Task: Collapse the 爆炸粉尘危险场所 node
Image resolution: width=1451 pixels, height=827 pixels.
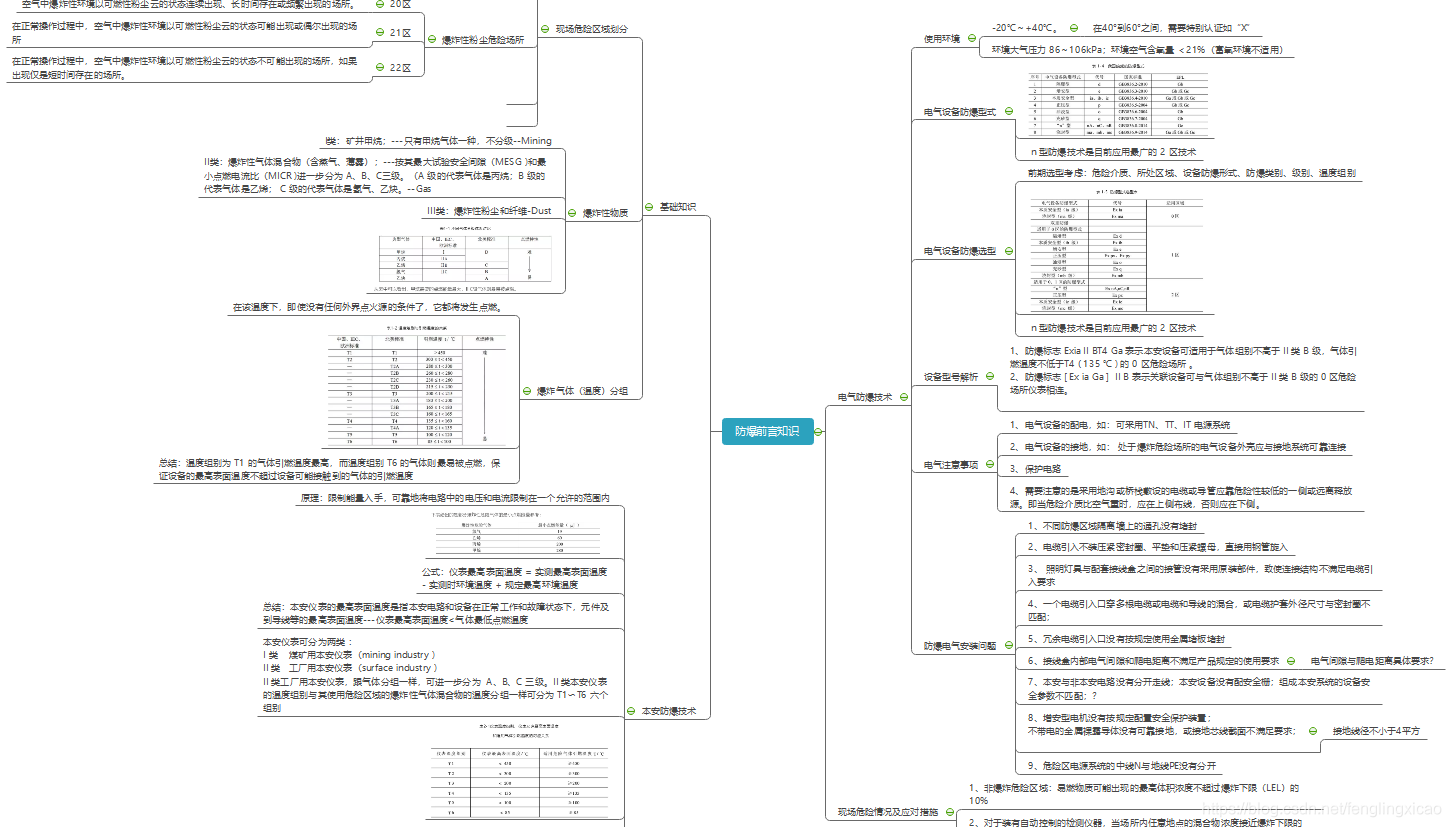Action: coord(433,40)
